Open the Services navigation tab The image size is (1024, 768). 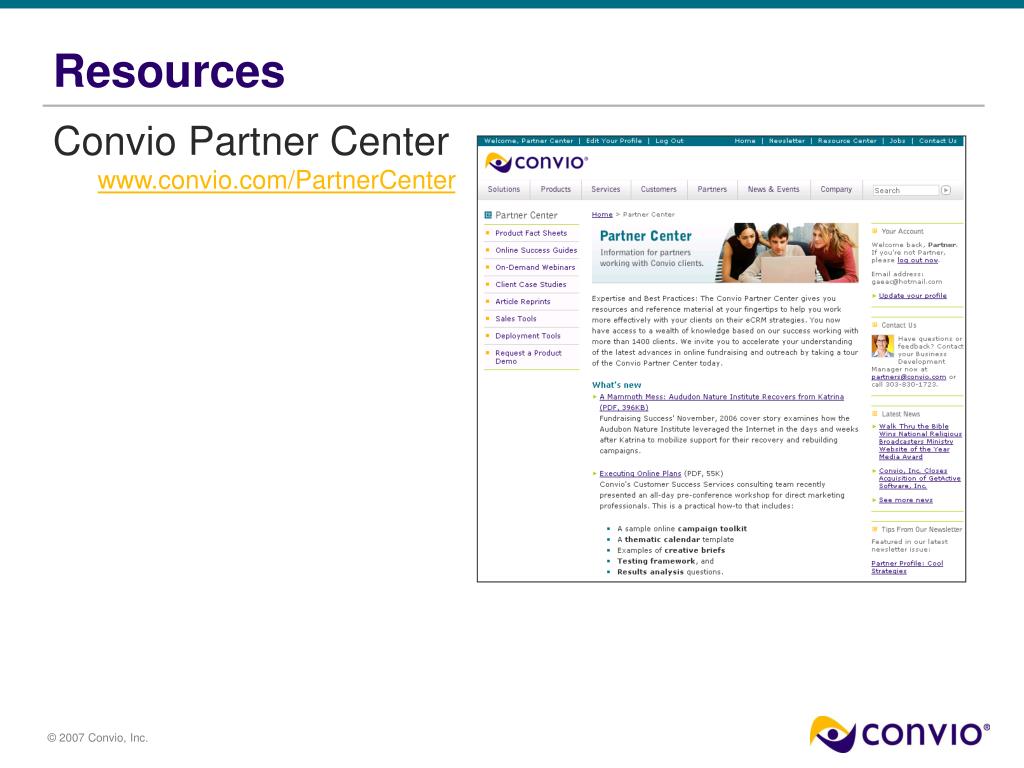[605, 189]
